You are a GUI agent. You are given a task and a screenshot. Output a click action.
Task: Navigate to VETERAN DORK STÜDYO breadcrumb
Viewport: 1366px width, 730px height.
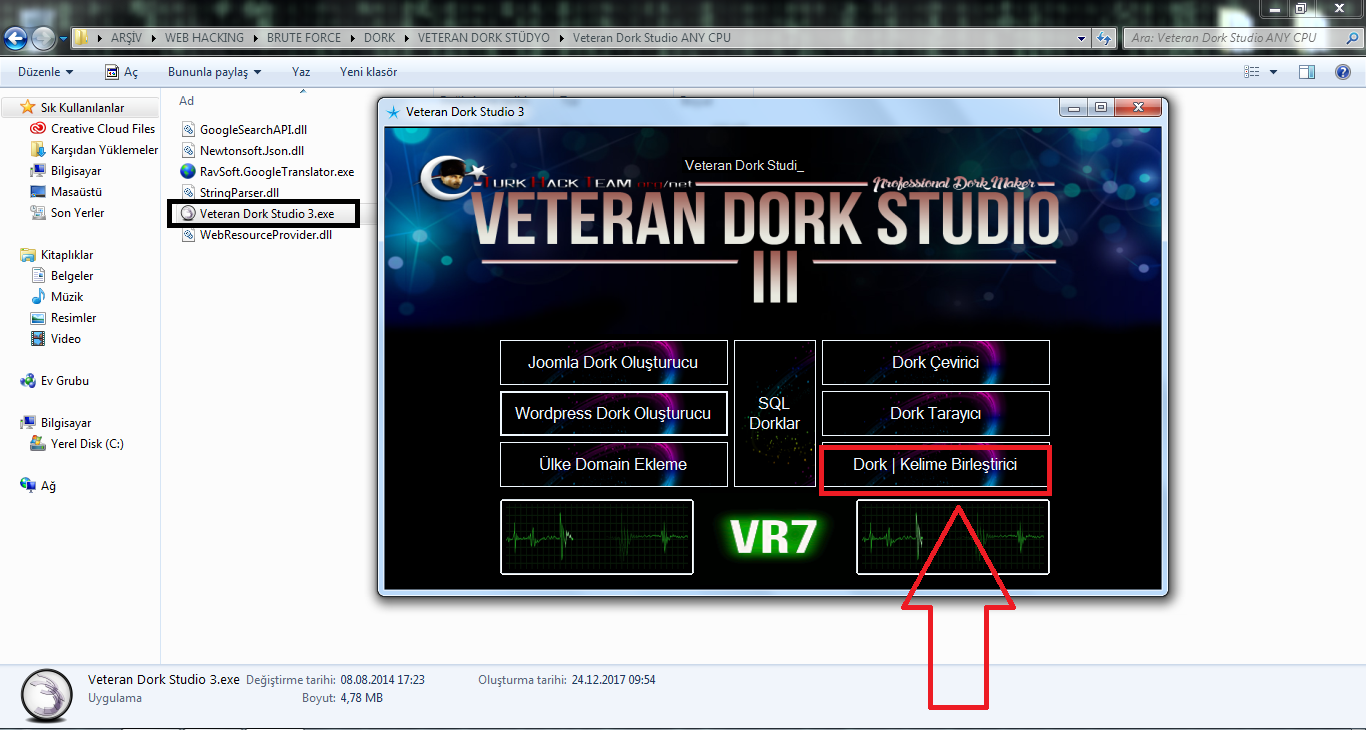point(484,38)
